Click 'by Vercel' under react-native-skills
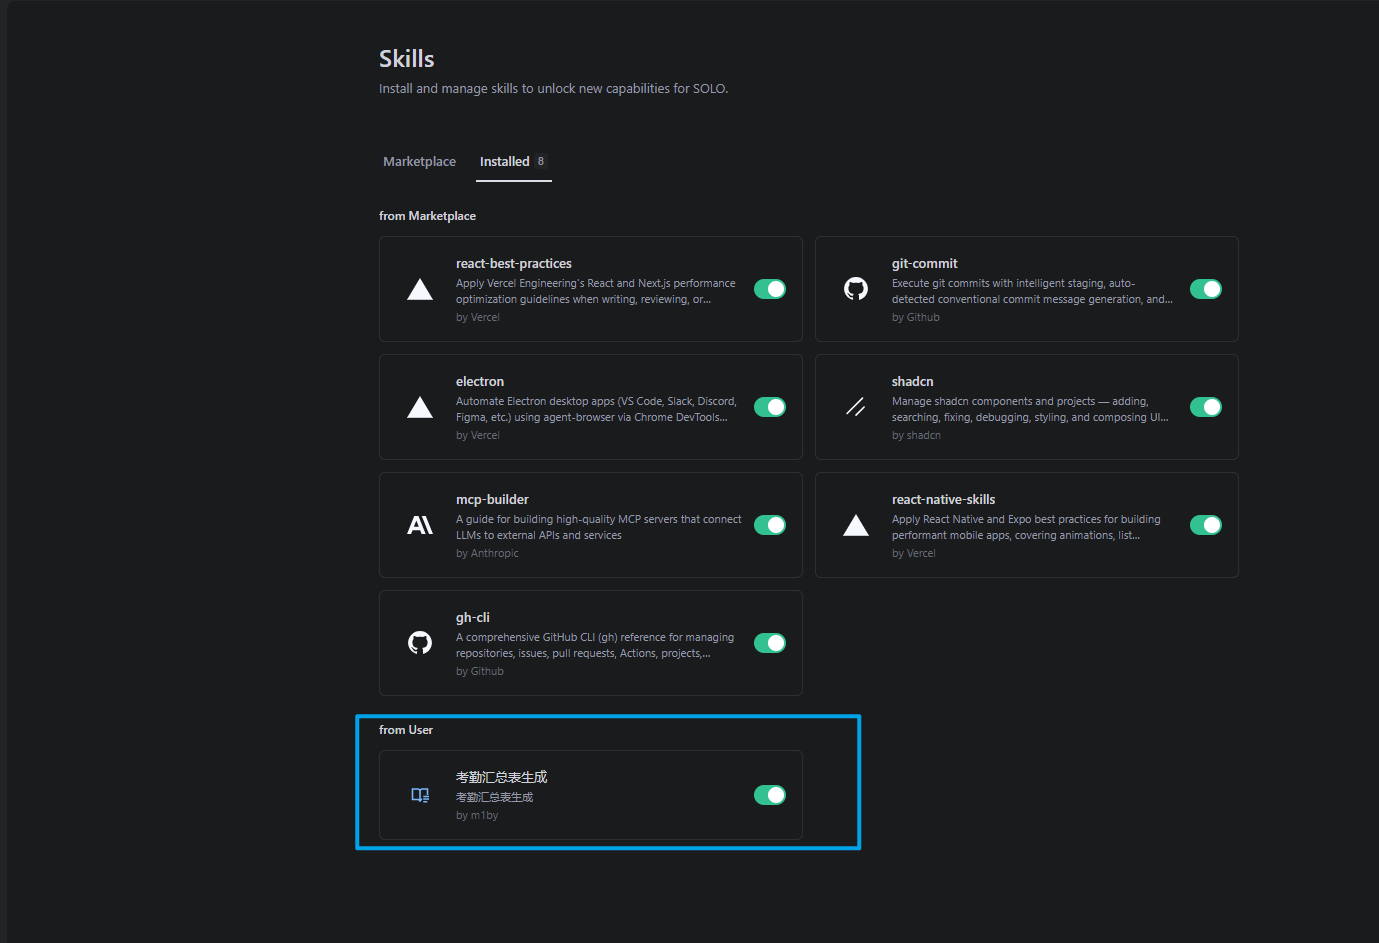 [x=914, y=553]
